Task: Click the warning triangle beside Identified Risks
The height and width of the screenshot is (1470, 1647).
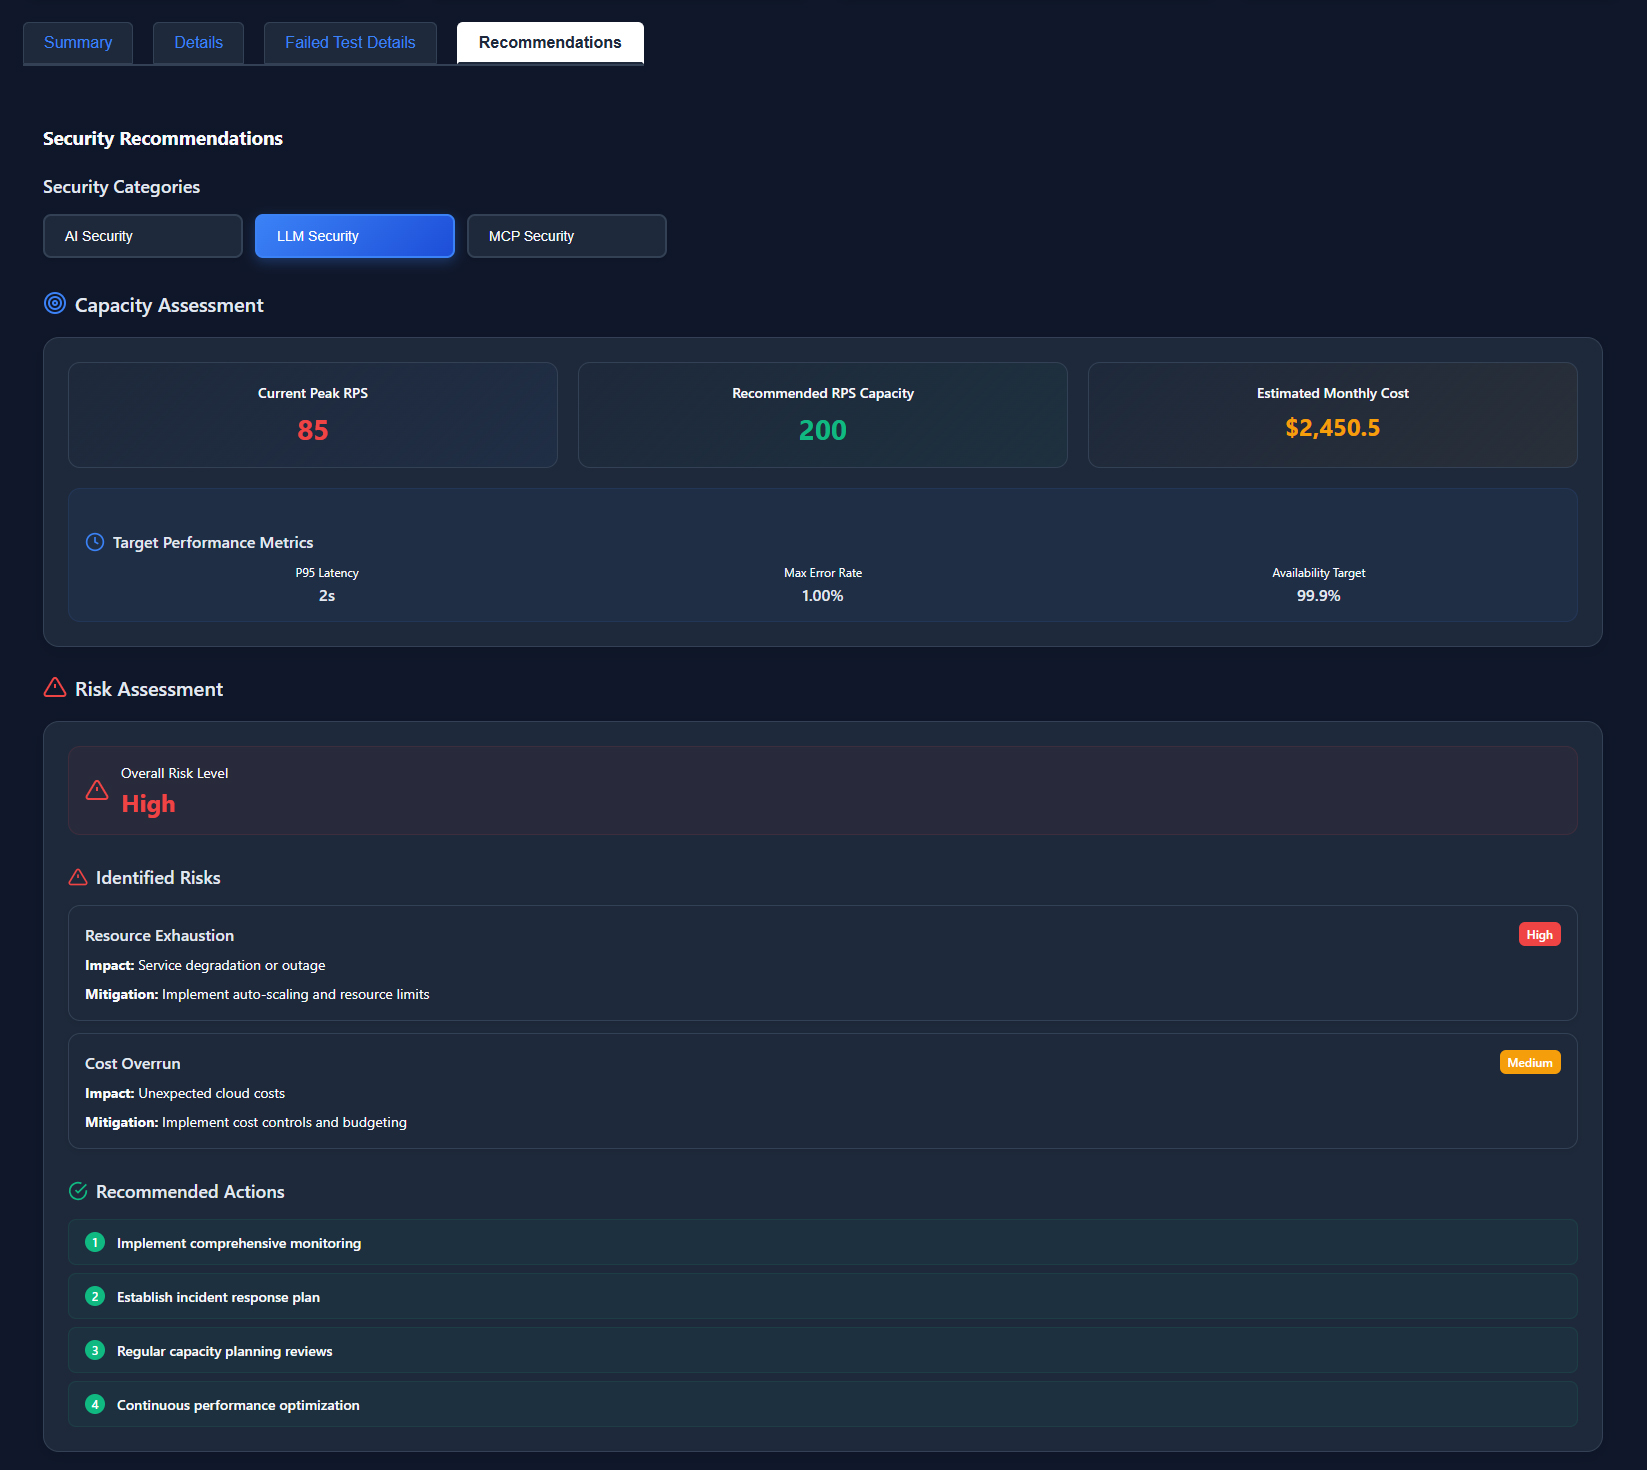Action: (x=78, y=877)
